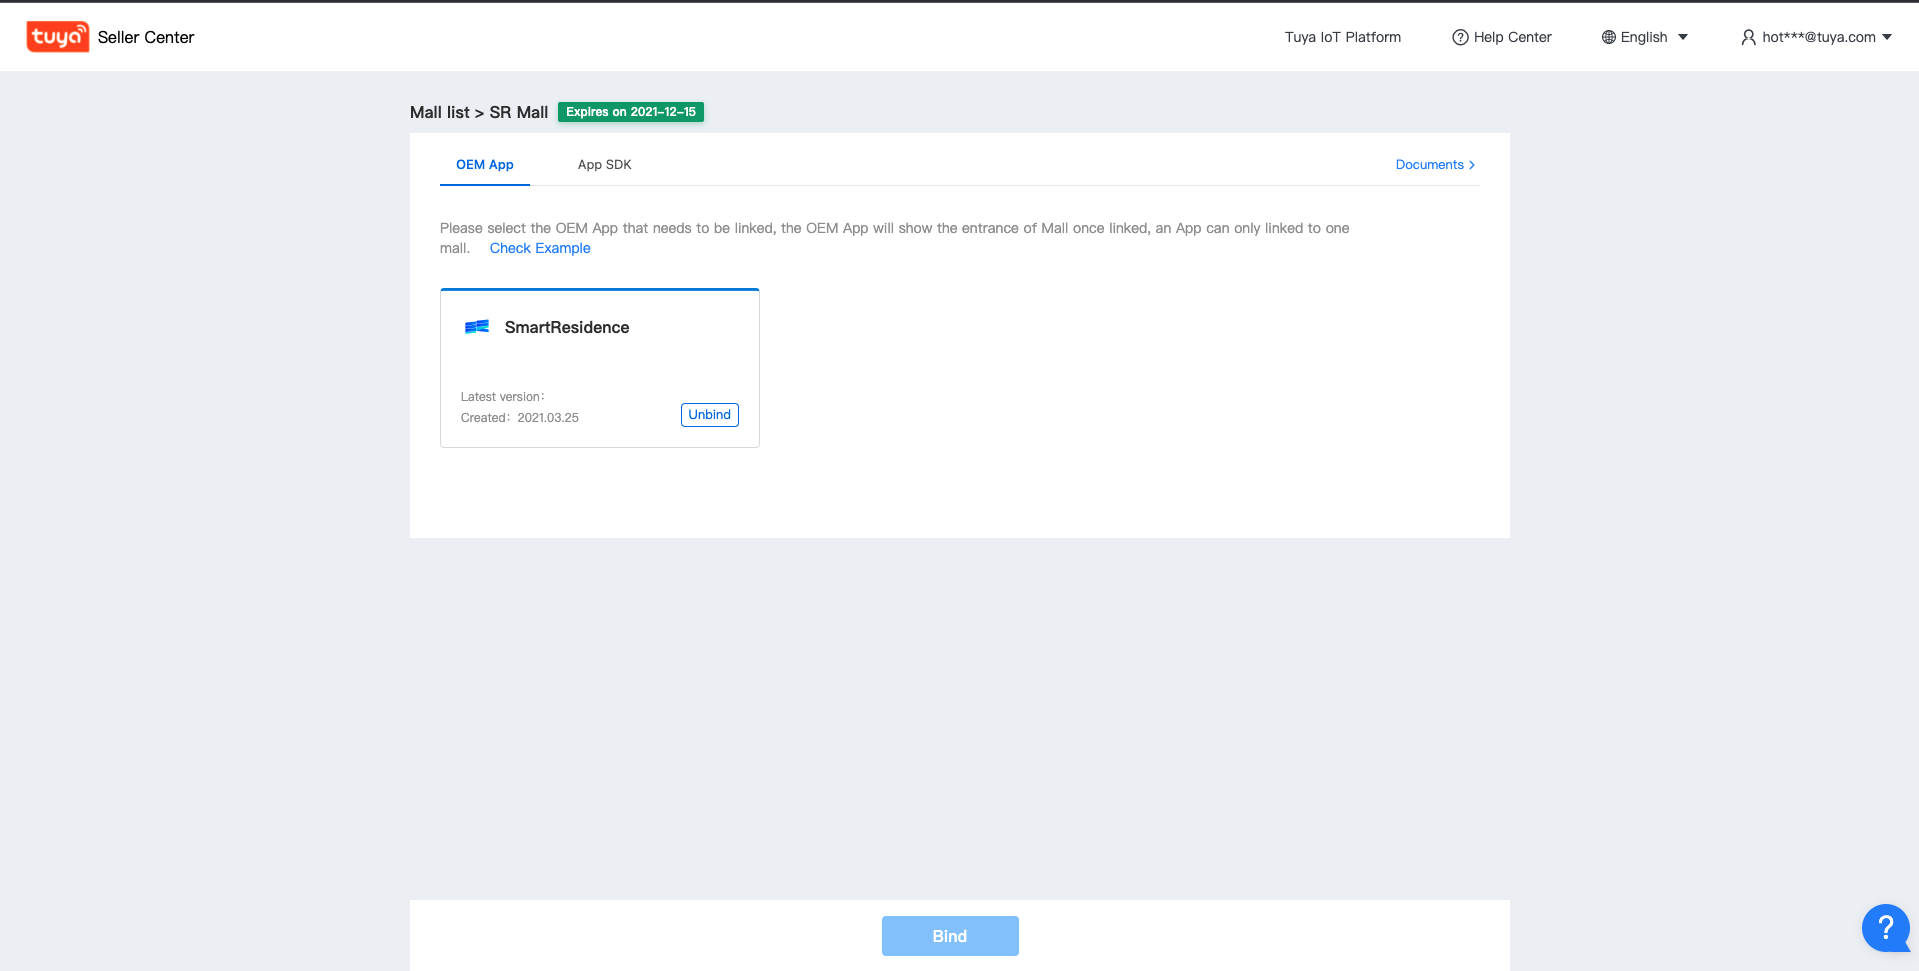Deselect the highlighted OEM app card
This screenshot has width=1919, height=971.
point(599,367)
